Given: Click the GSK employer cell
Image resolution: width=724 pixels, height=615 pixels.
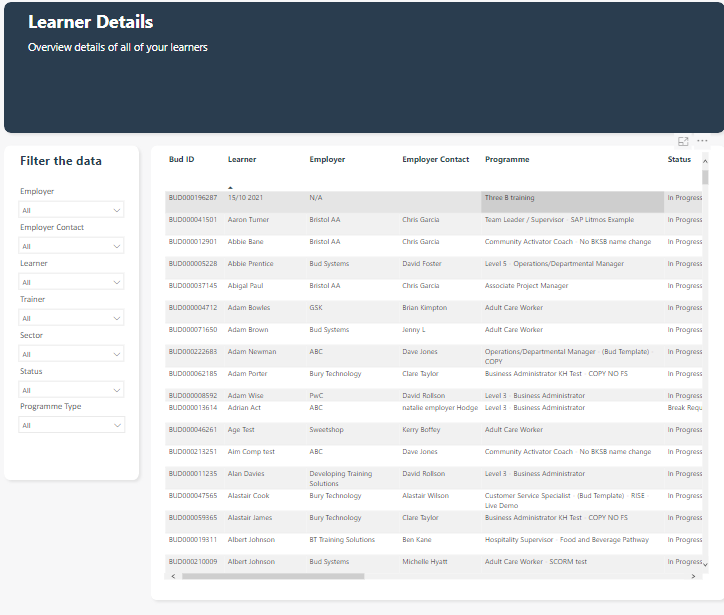Looking at the screenshot, I should click(316, 308).
